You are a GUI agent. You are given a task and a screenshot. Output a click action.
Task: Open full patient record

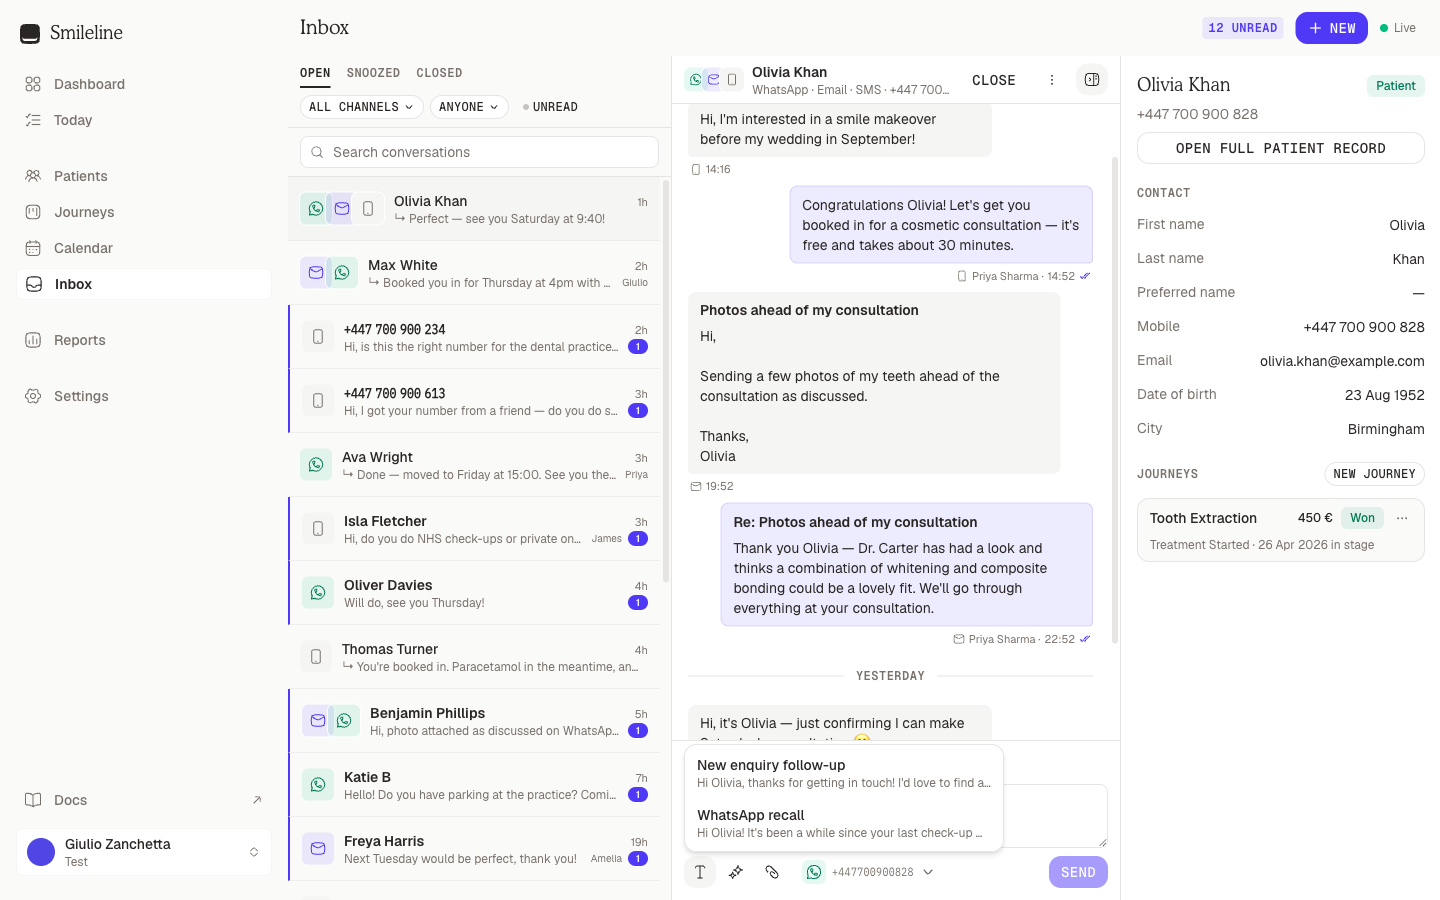[x=1280, y=148]
